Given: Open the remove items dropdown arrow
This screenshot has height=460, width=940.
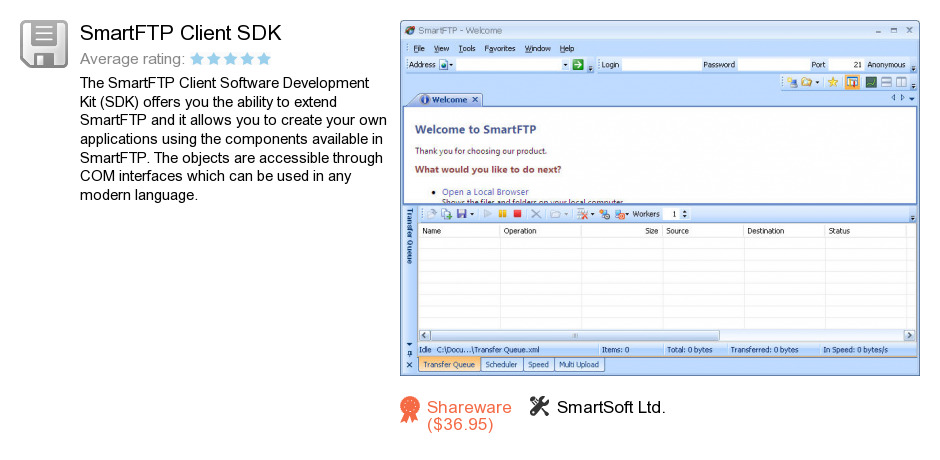Looking at the screenshot, I should [593, 214].
